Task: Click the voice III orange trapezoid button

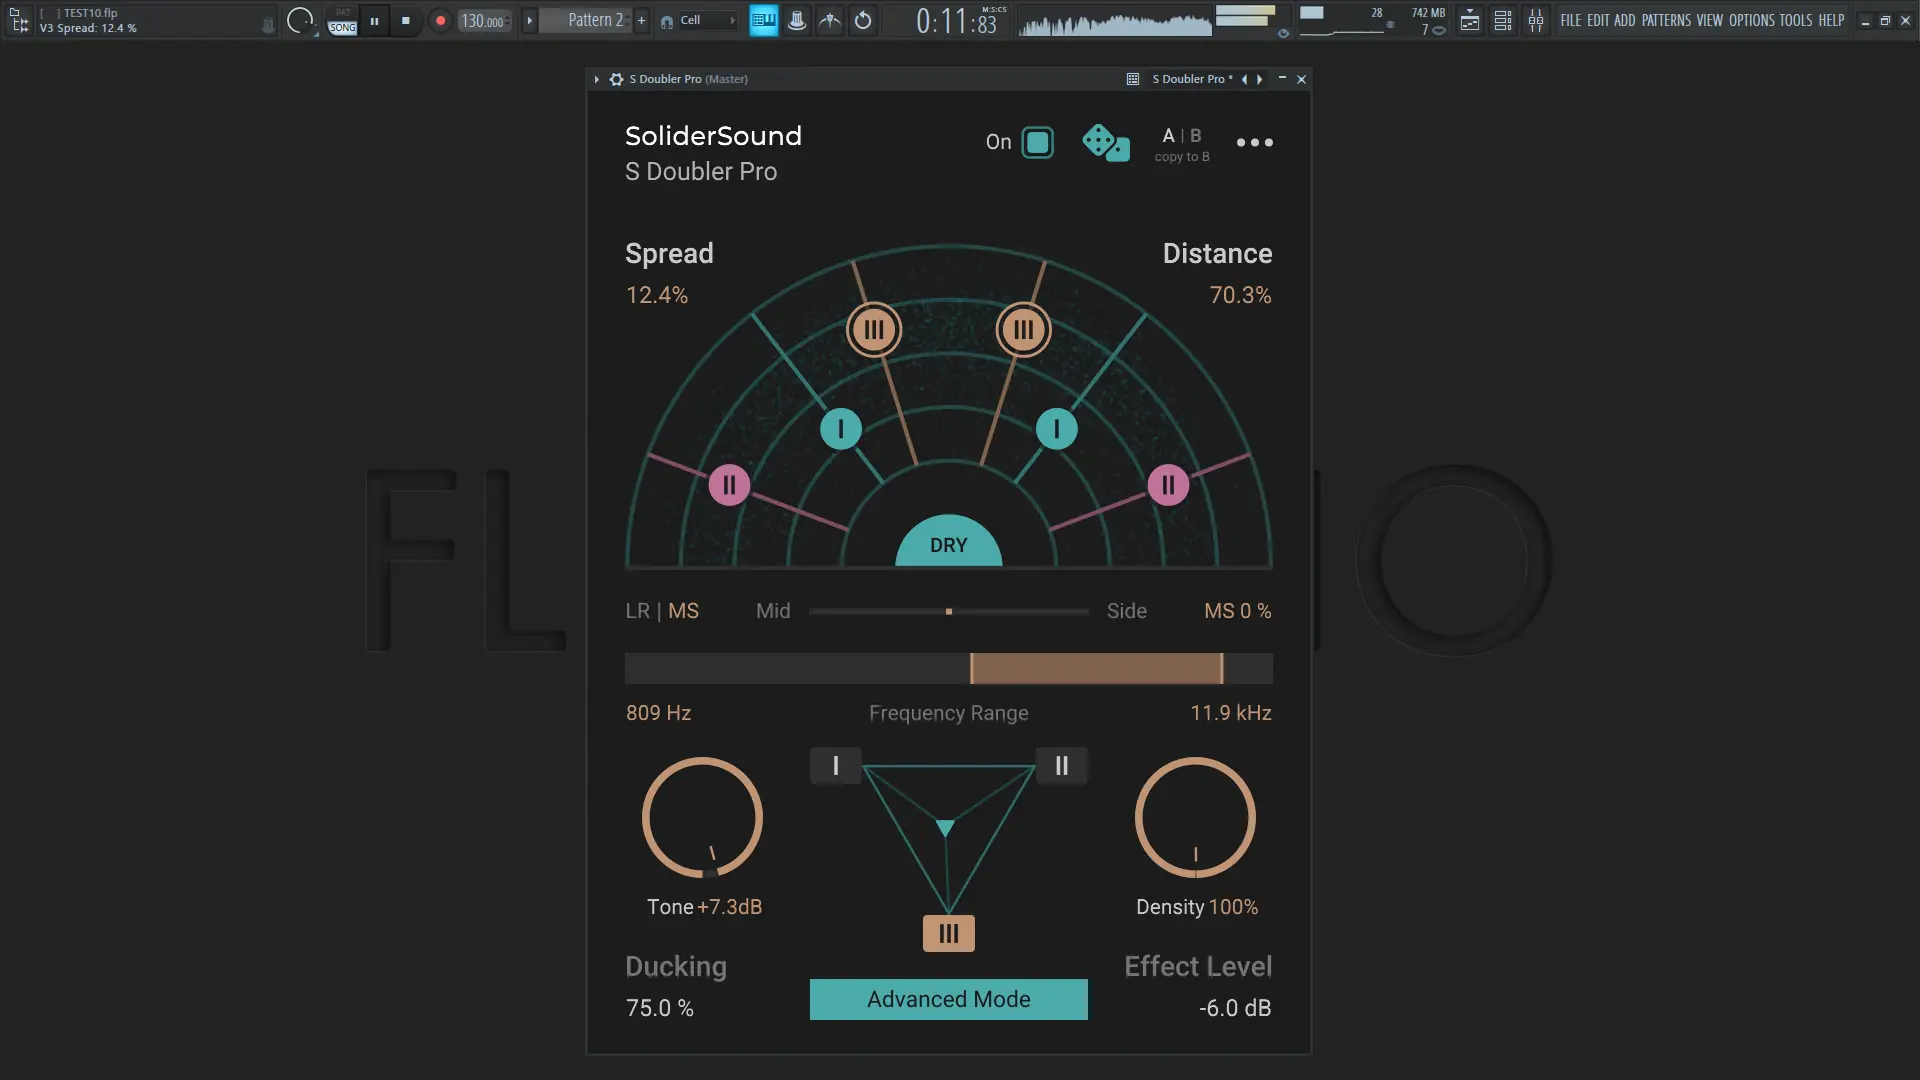Action: [948, 933]
